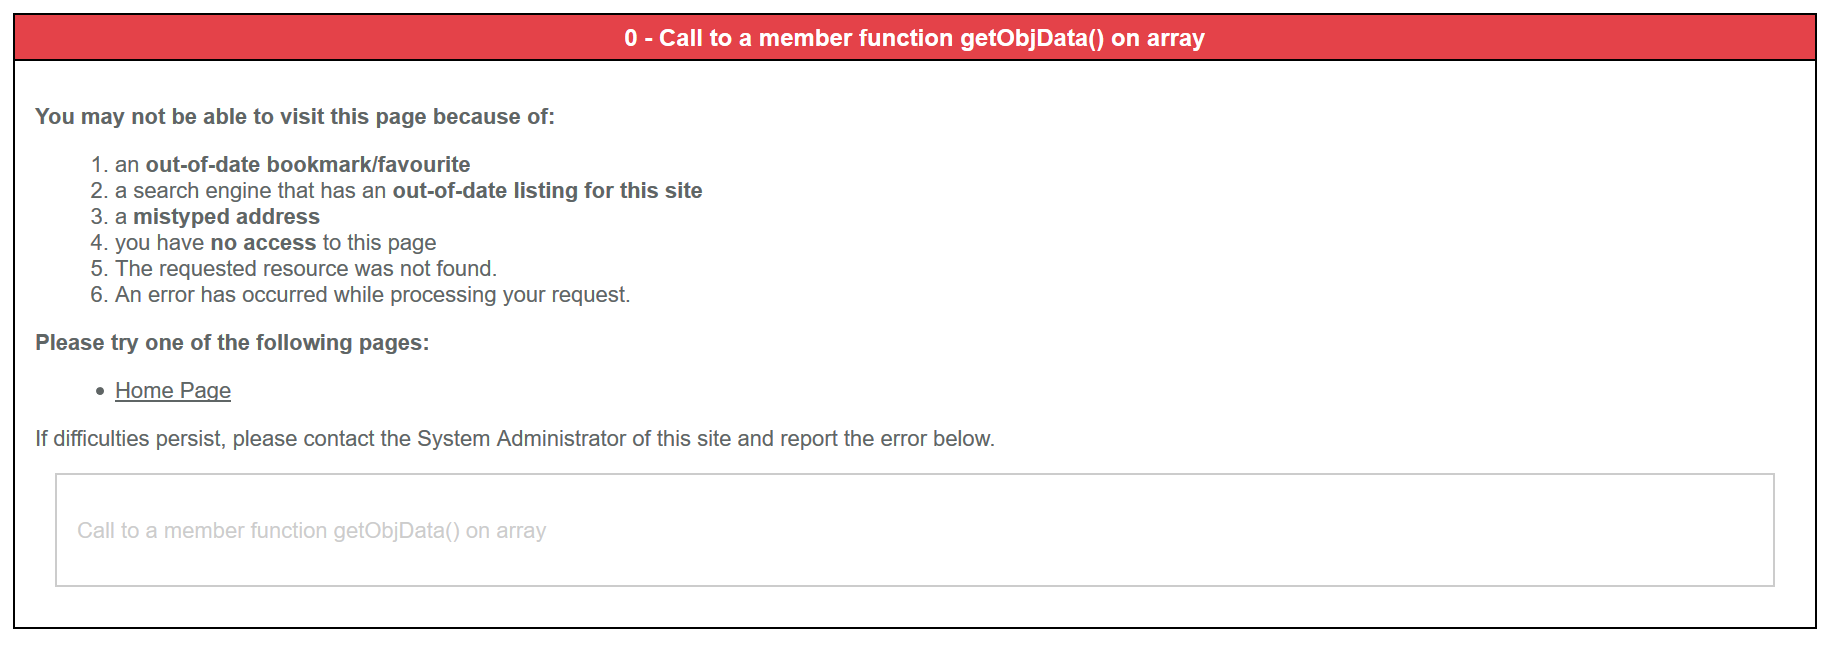Click the error code 0 in header
1833x651 pixels.
click(630, 38)
